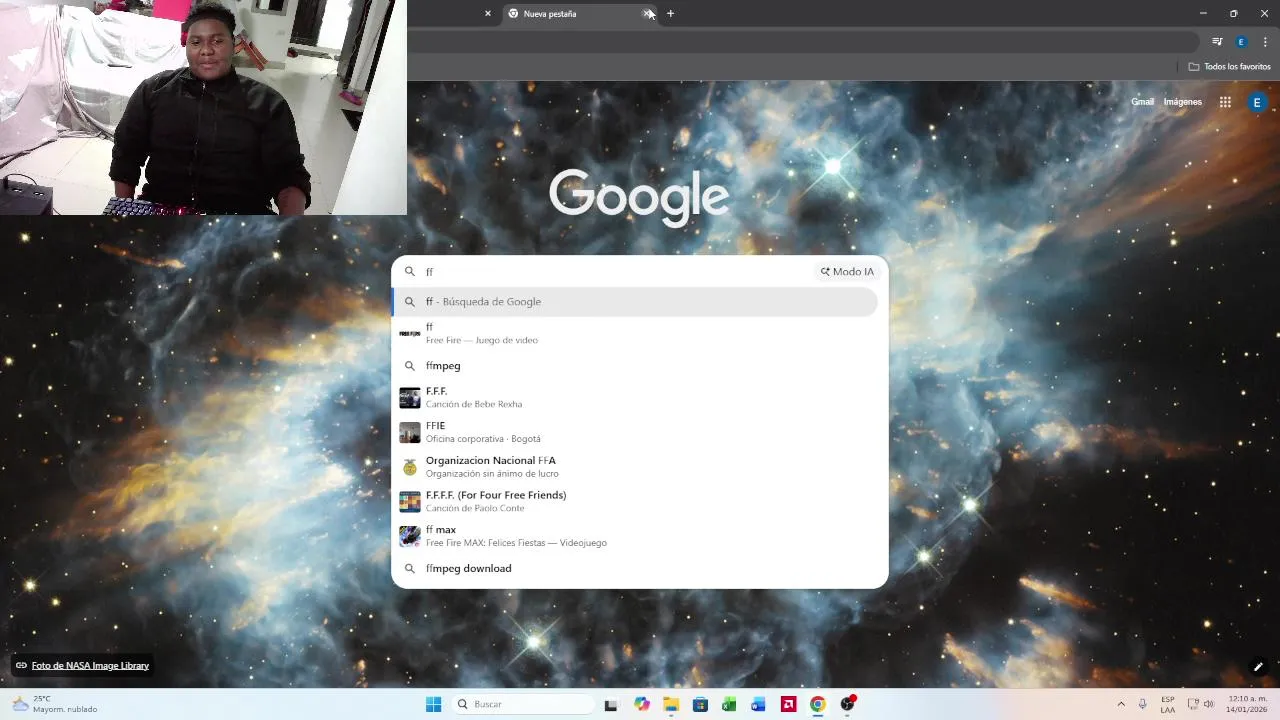
Task: Pick the F.F.F. Bebe Rexha song suggestion
Action: (x=635, y=398)
